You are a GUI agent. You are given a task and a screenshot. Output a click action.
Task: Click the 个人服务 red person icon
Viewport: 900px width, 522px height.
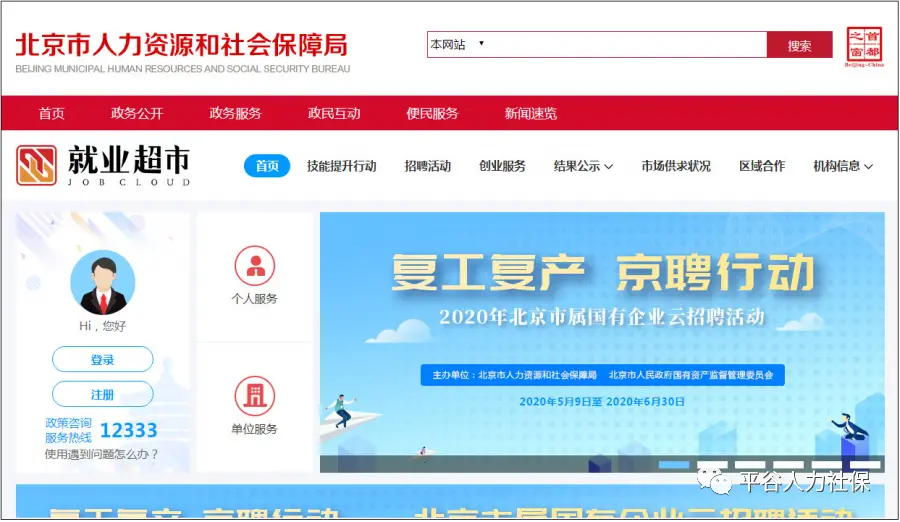[x=254, y=265]
